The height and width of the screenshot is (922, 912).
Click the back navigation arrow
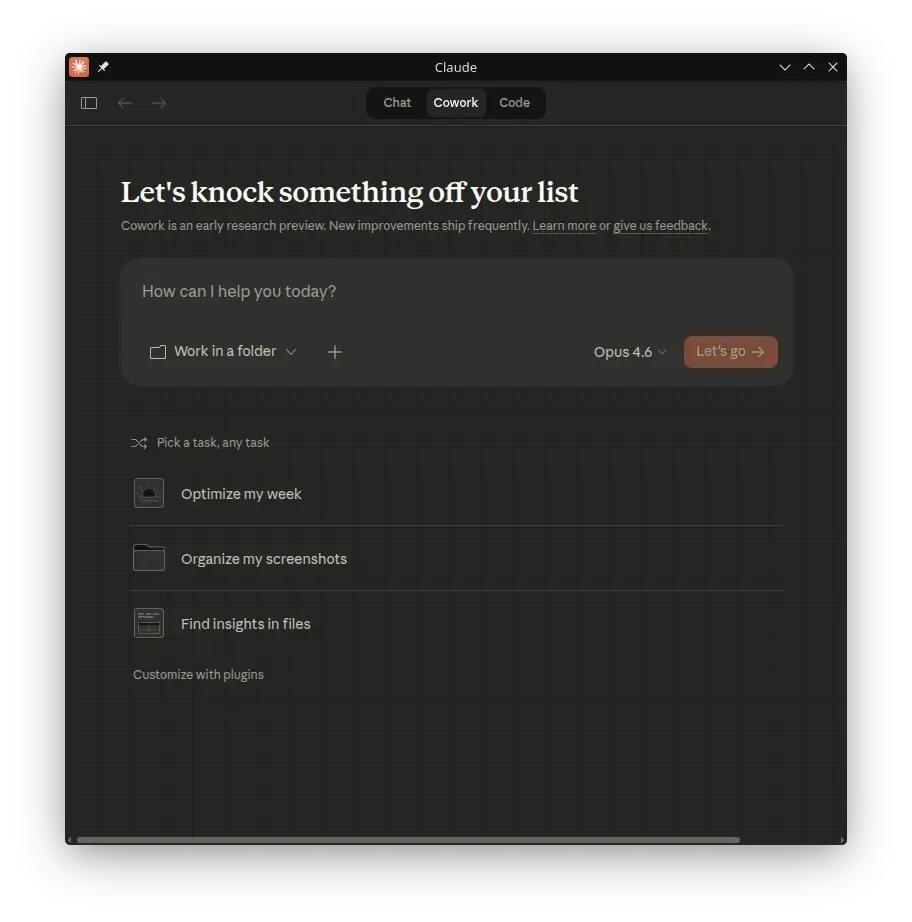pyautogui.click(x=124, y=102)
